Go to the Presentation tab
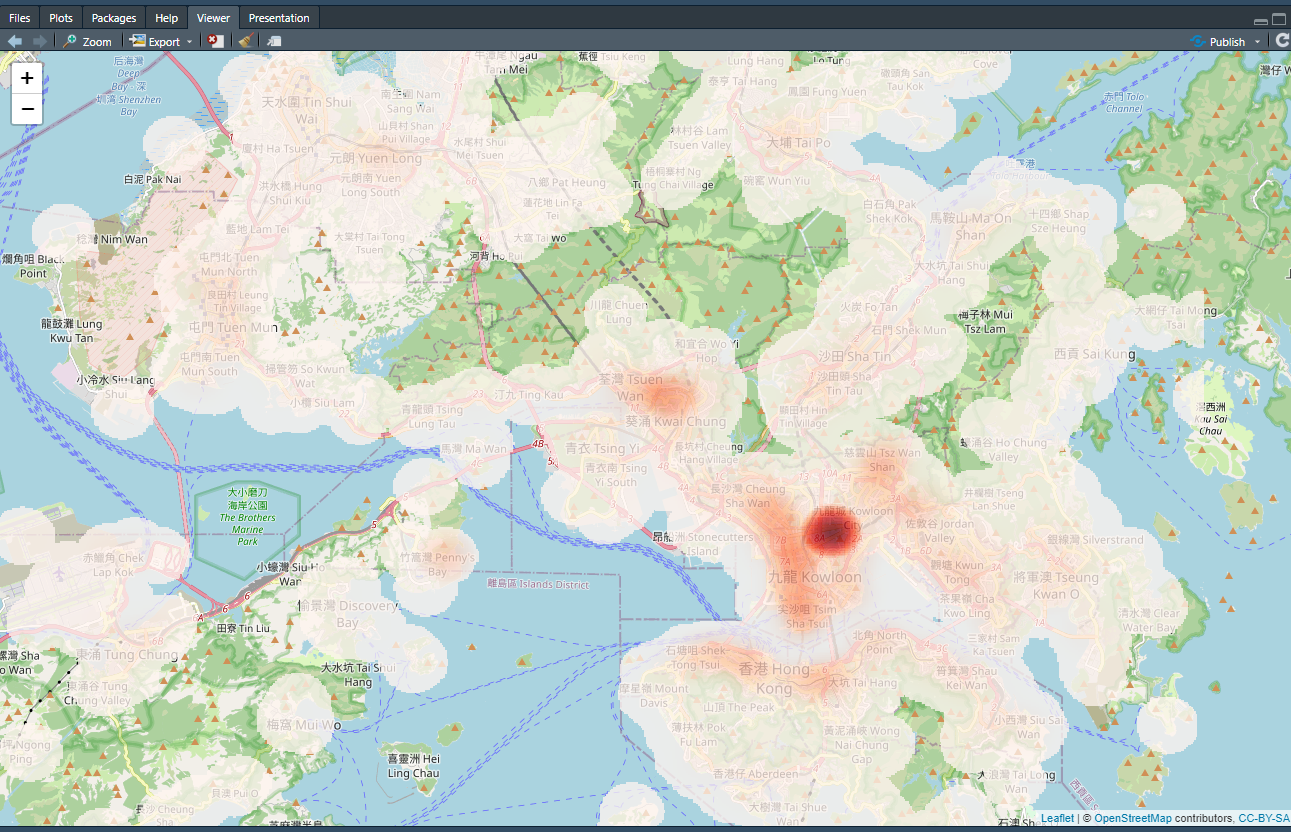Image resolution: width=1291 pixels, height=832 pixels. pyautogui.click(x=279, y=18)
